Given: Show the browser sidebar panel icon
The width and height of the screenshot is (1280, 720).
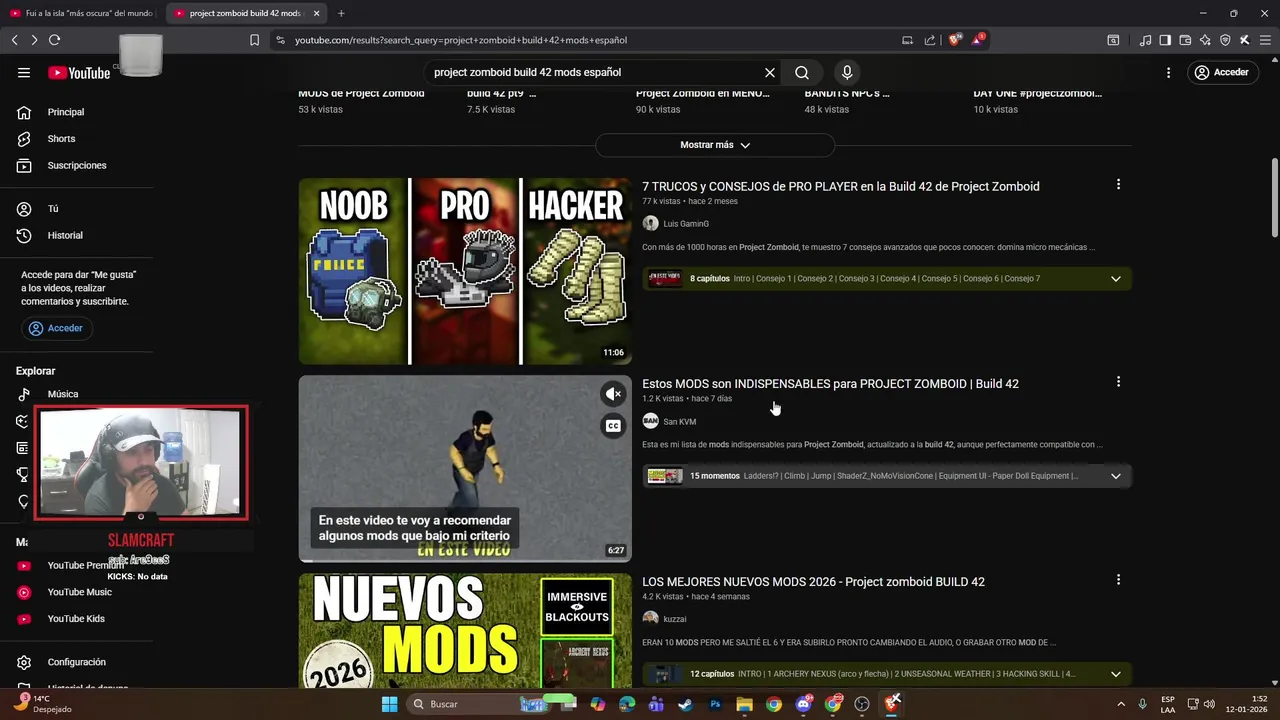Looking at the screenshot, I should [x=1165, y=40].
